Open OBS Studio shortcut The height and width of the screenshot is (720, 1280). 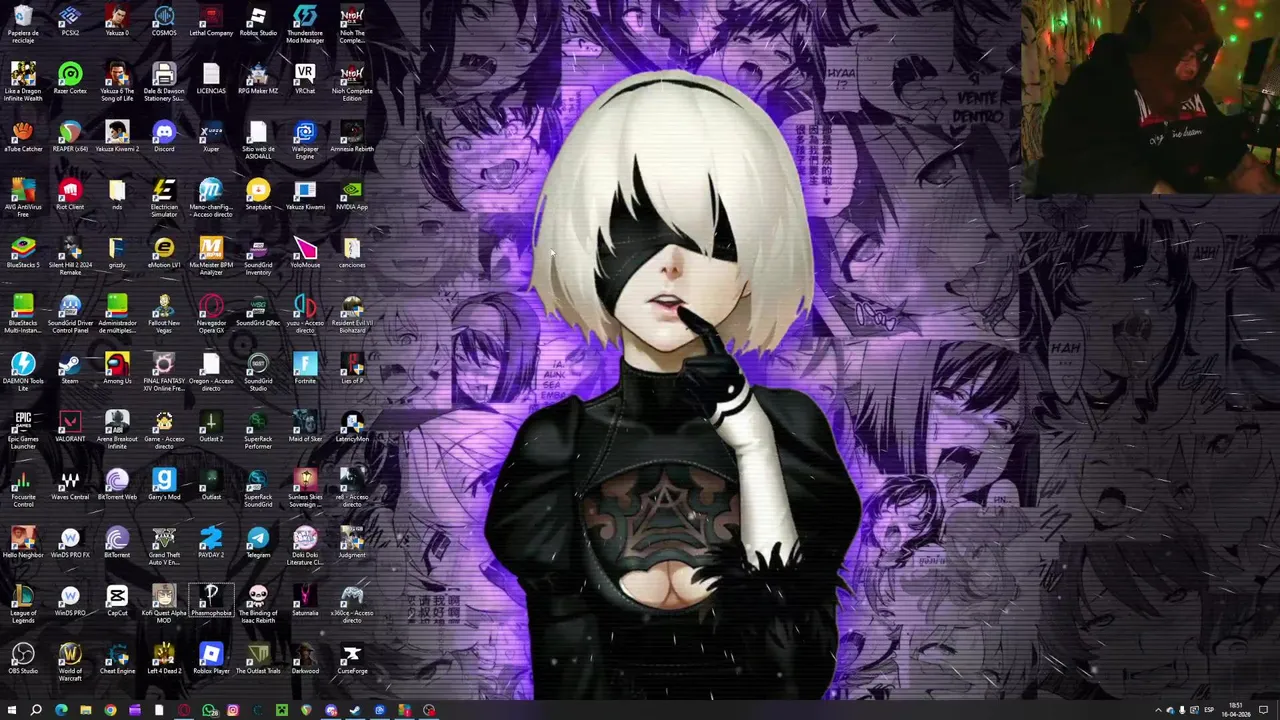pos(23,659)
